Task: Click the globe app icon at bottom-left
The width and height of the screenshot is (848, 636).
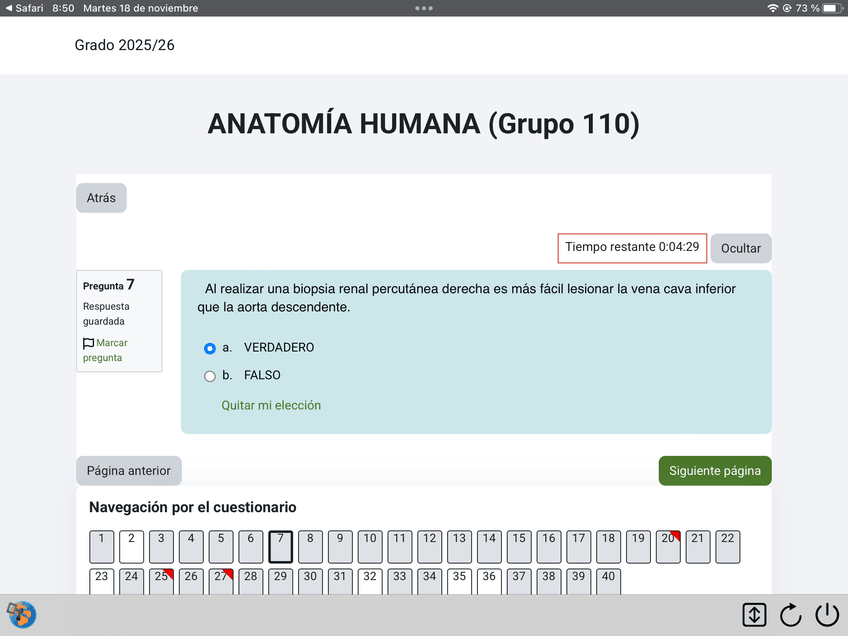Action: coord(21,614)
